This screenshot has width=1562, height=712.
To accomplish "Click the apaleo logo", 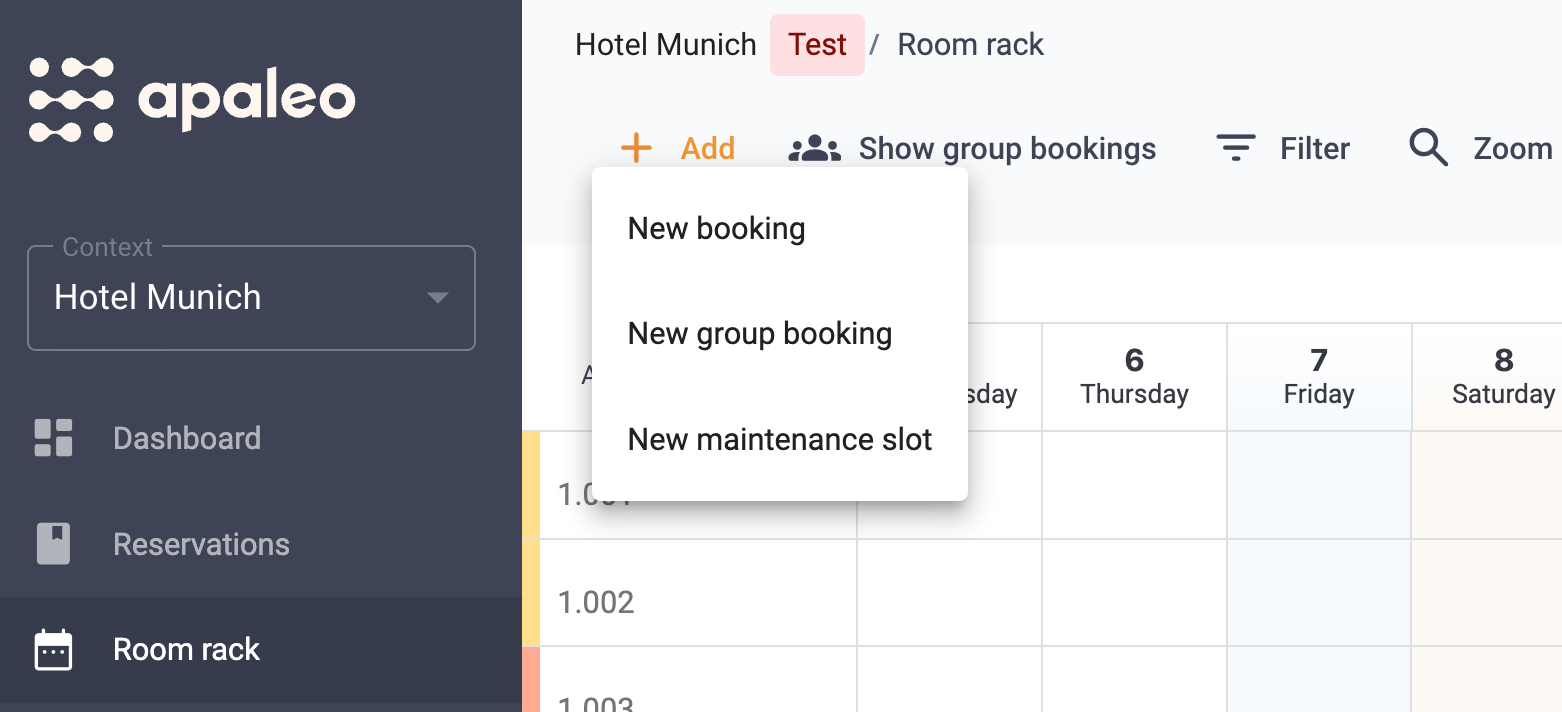I will (192, 99).
